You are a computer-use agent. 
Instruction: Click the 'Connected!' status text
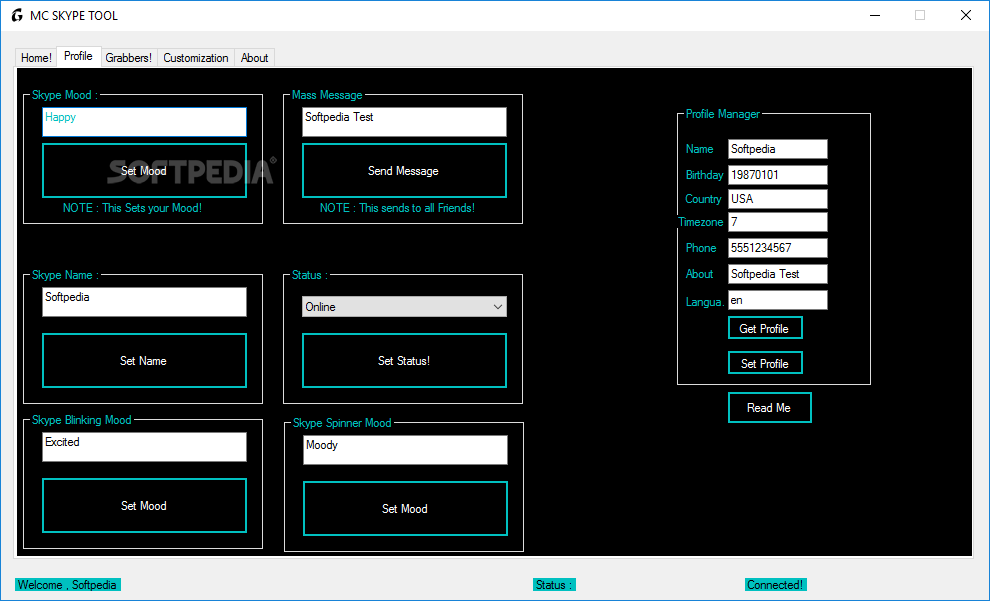pyautogui.click(x=775, y=585)
